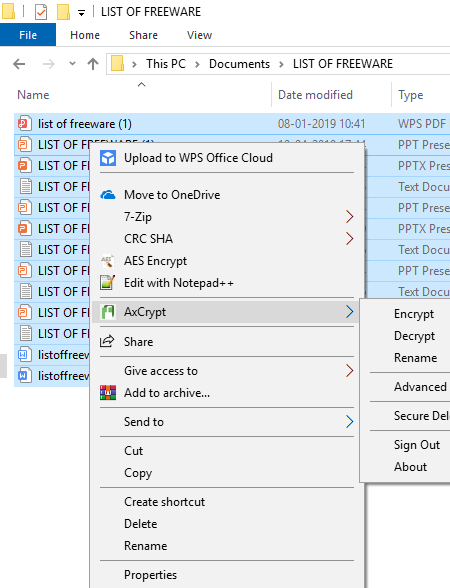Click the AxCrypt green icon

click(x=108, y=312)
